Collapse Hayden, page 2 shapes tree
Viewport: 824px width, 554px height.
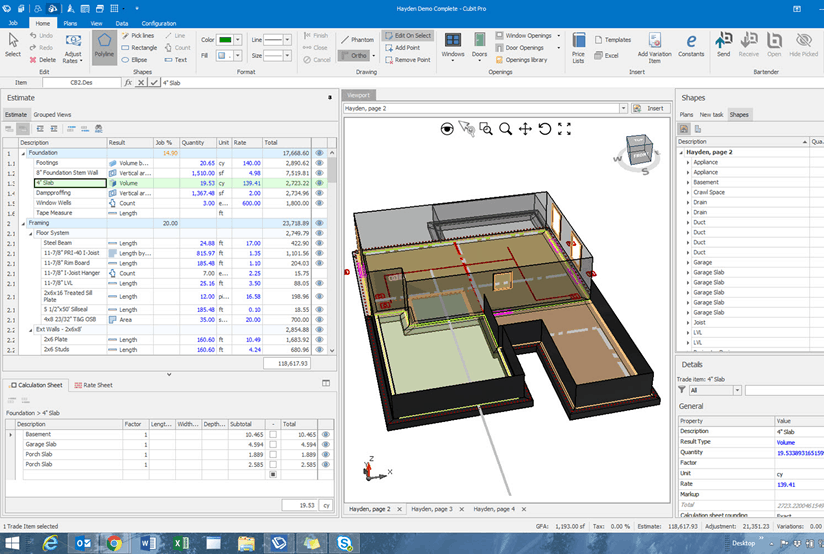pos(682,152)
